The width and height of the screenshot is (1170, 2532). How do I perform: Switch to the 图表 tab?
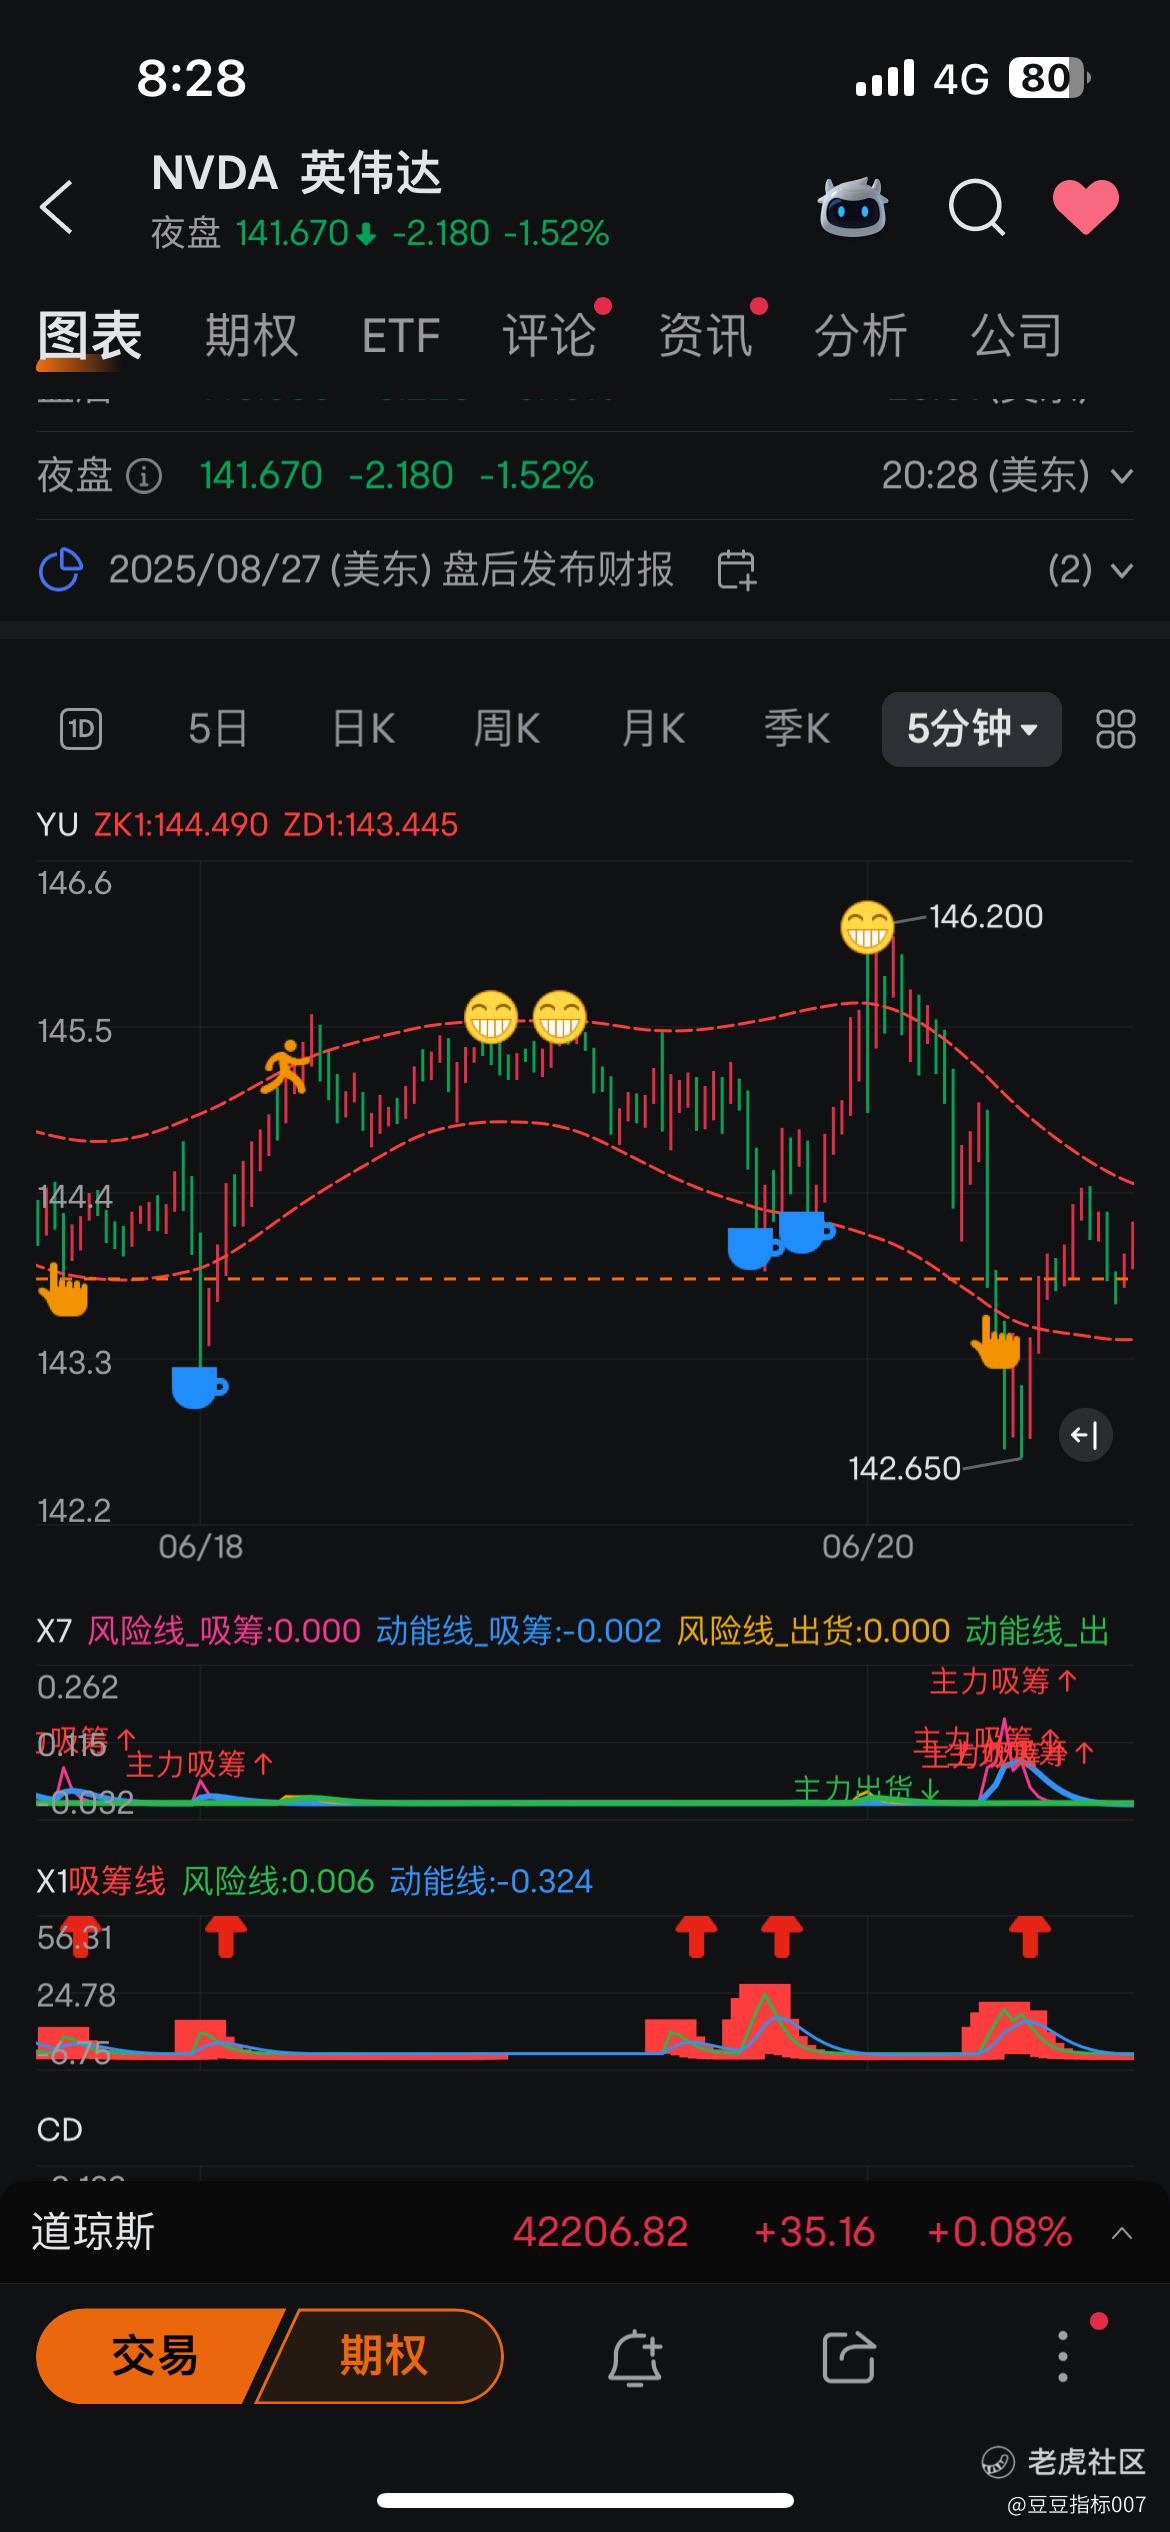click(90, 335)
